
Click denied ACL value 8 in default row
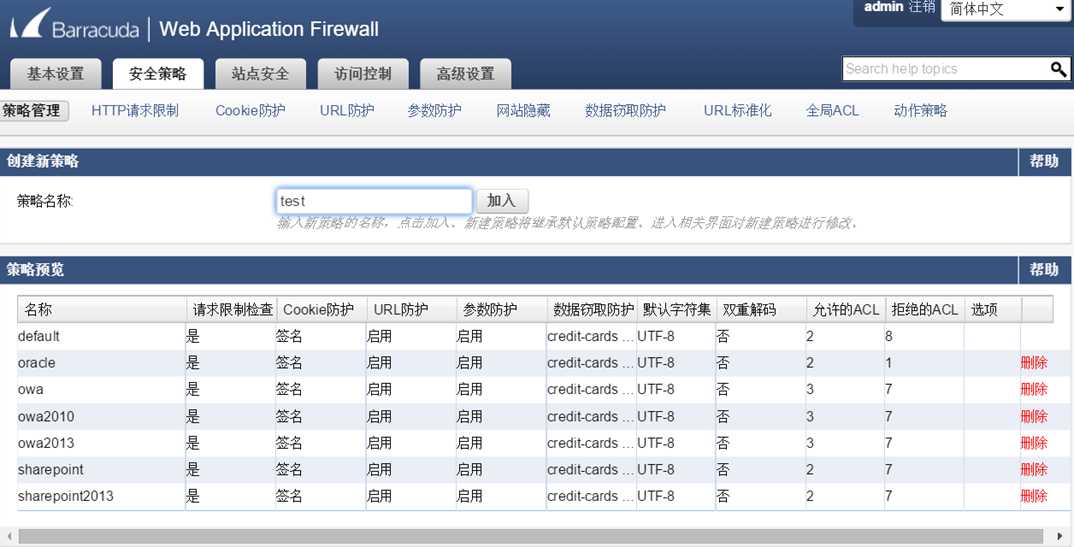[888, 336]
